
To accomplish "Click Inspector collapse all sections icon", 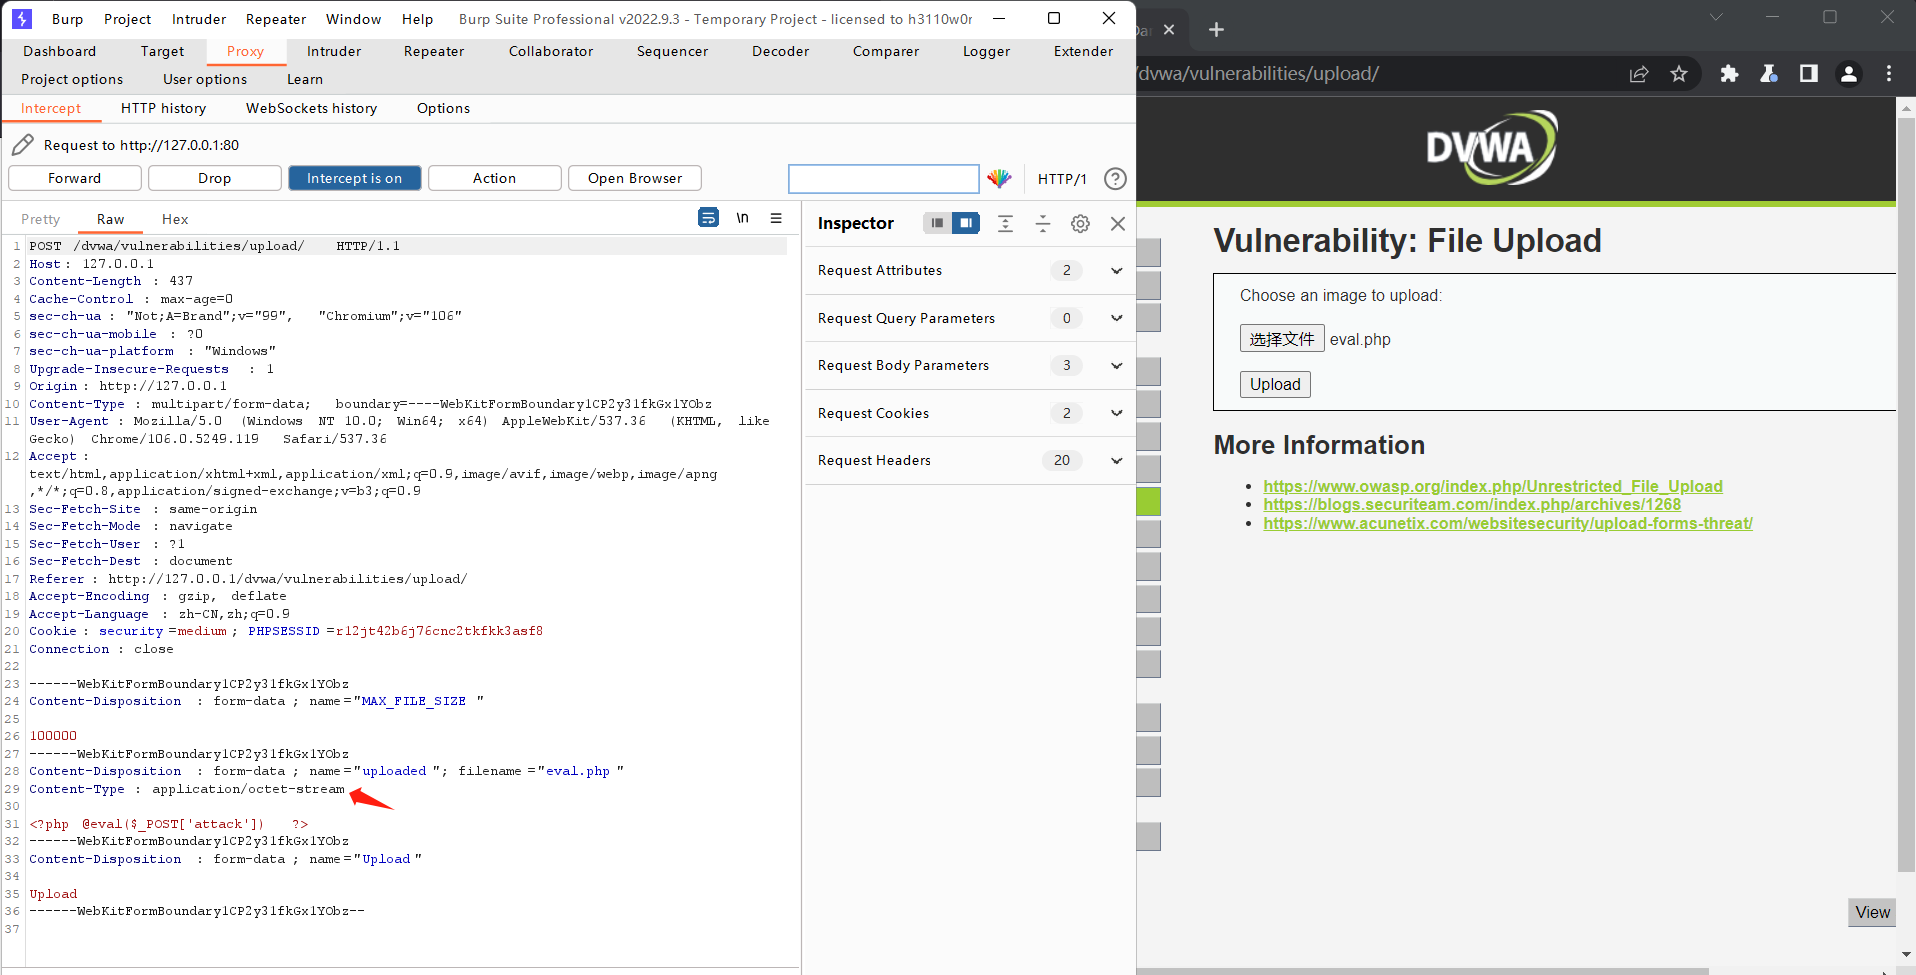I will click(1043, 223).
